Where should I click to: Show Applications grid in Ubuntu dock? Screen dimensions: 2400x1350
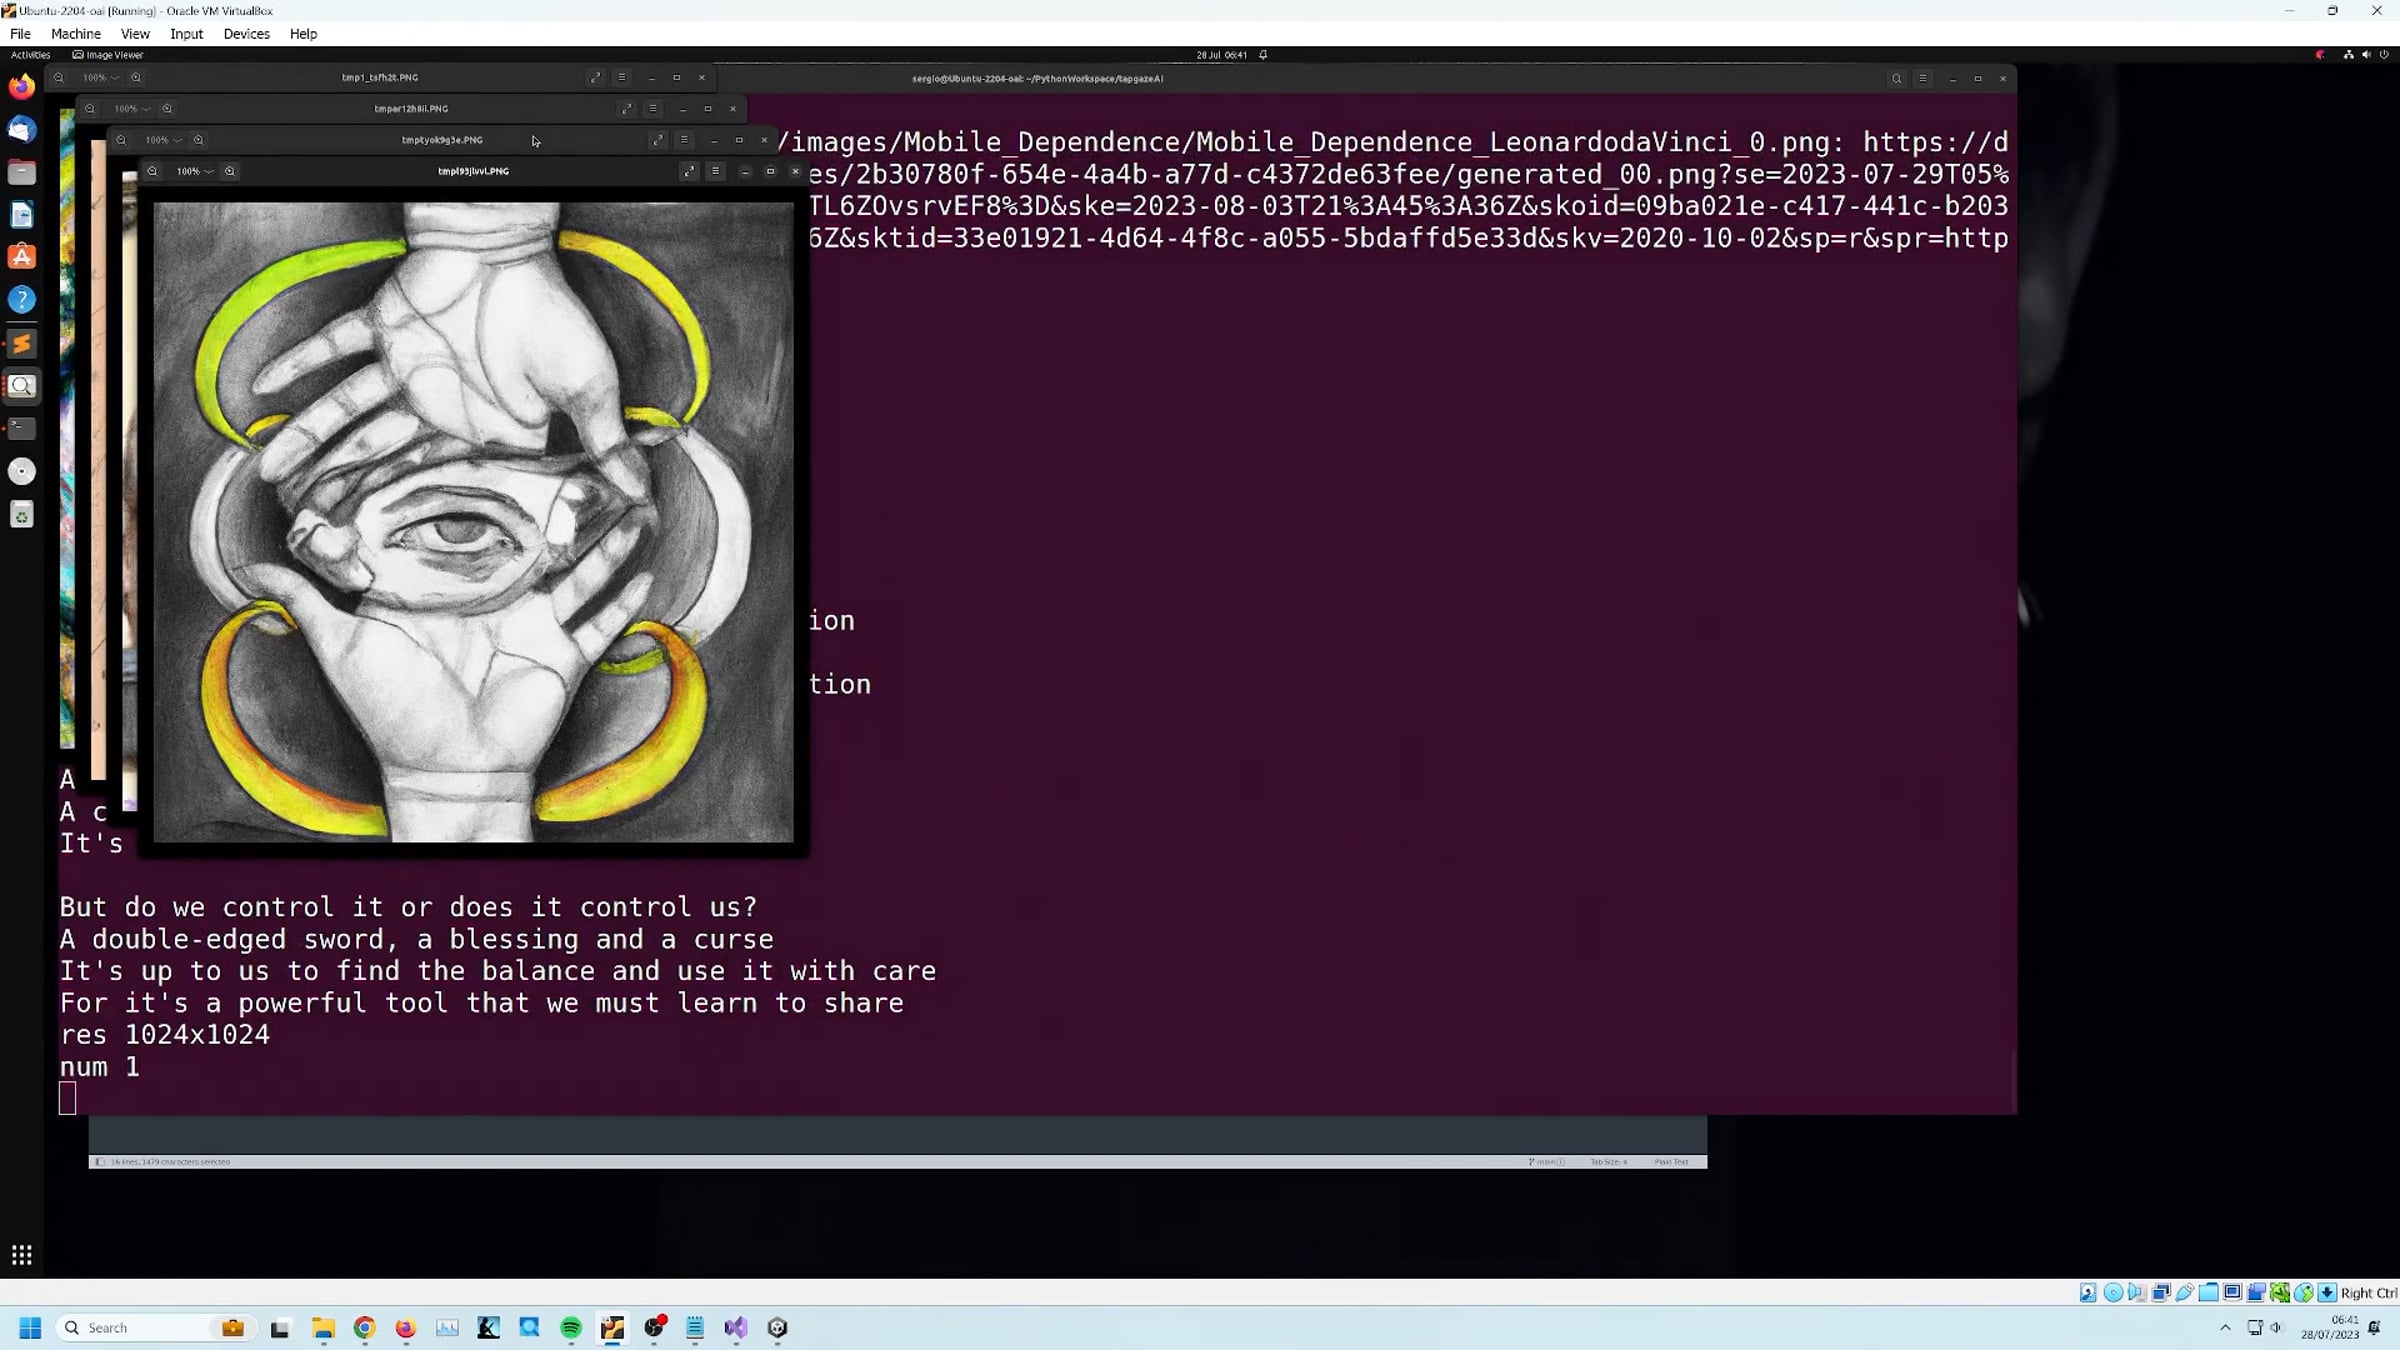point(21,1254)
